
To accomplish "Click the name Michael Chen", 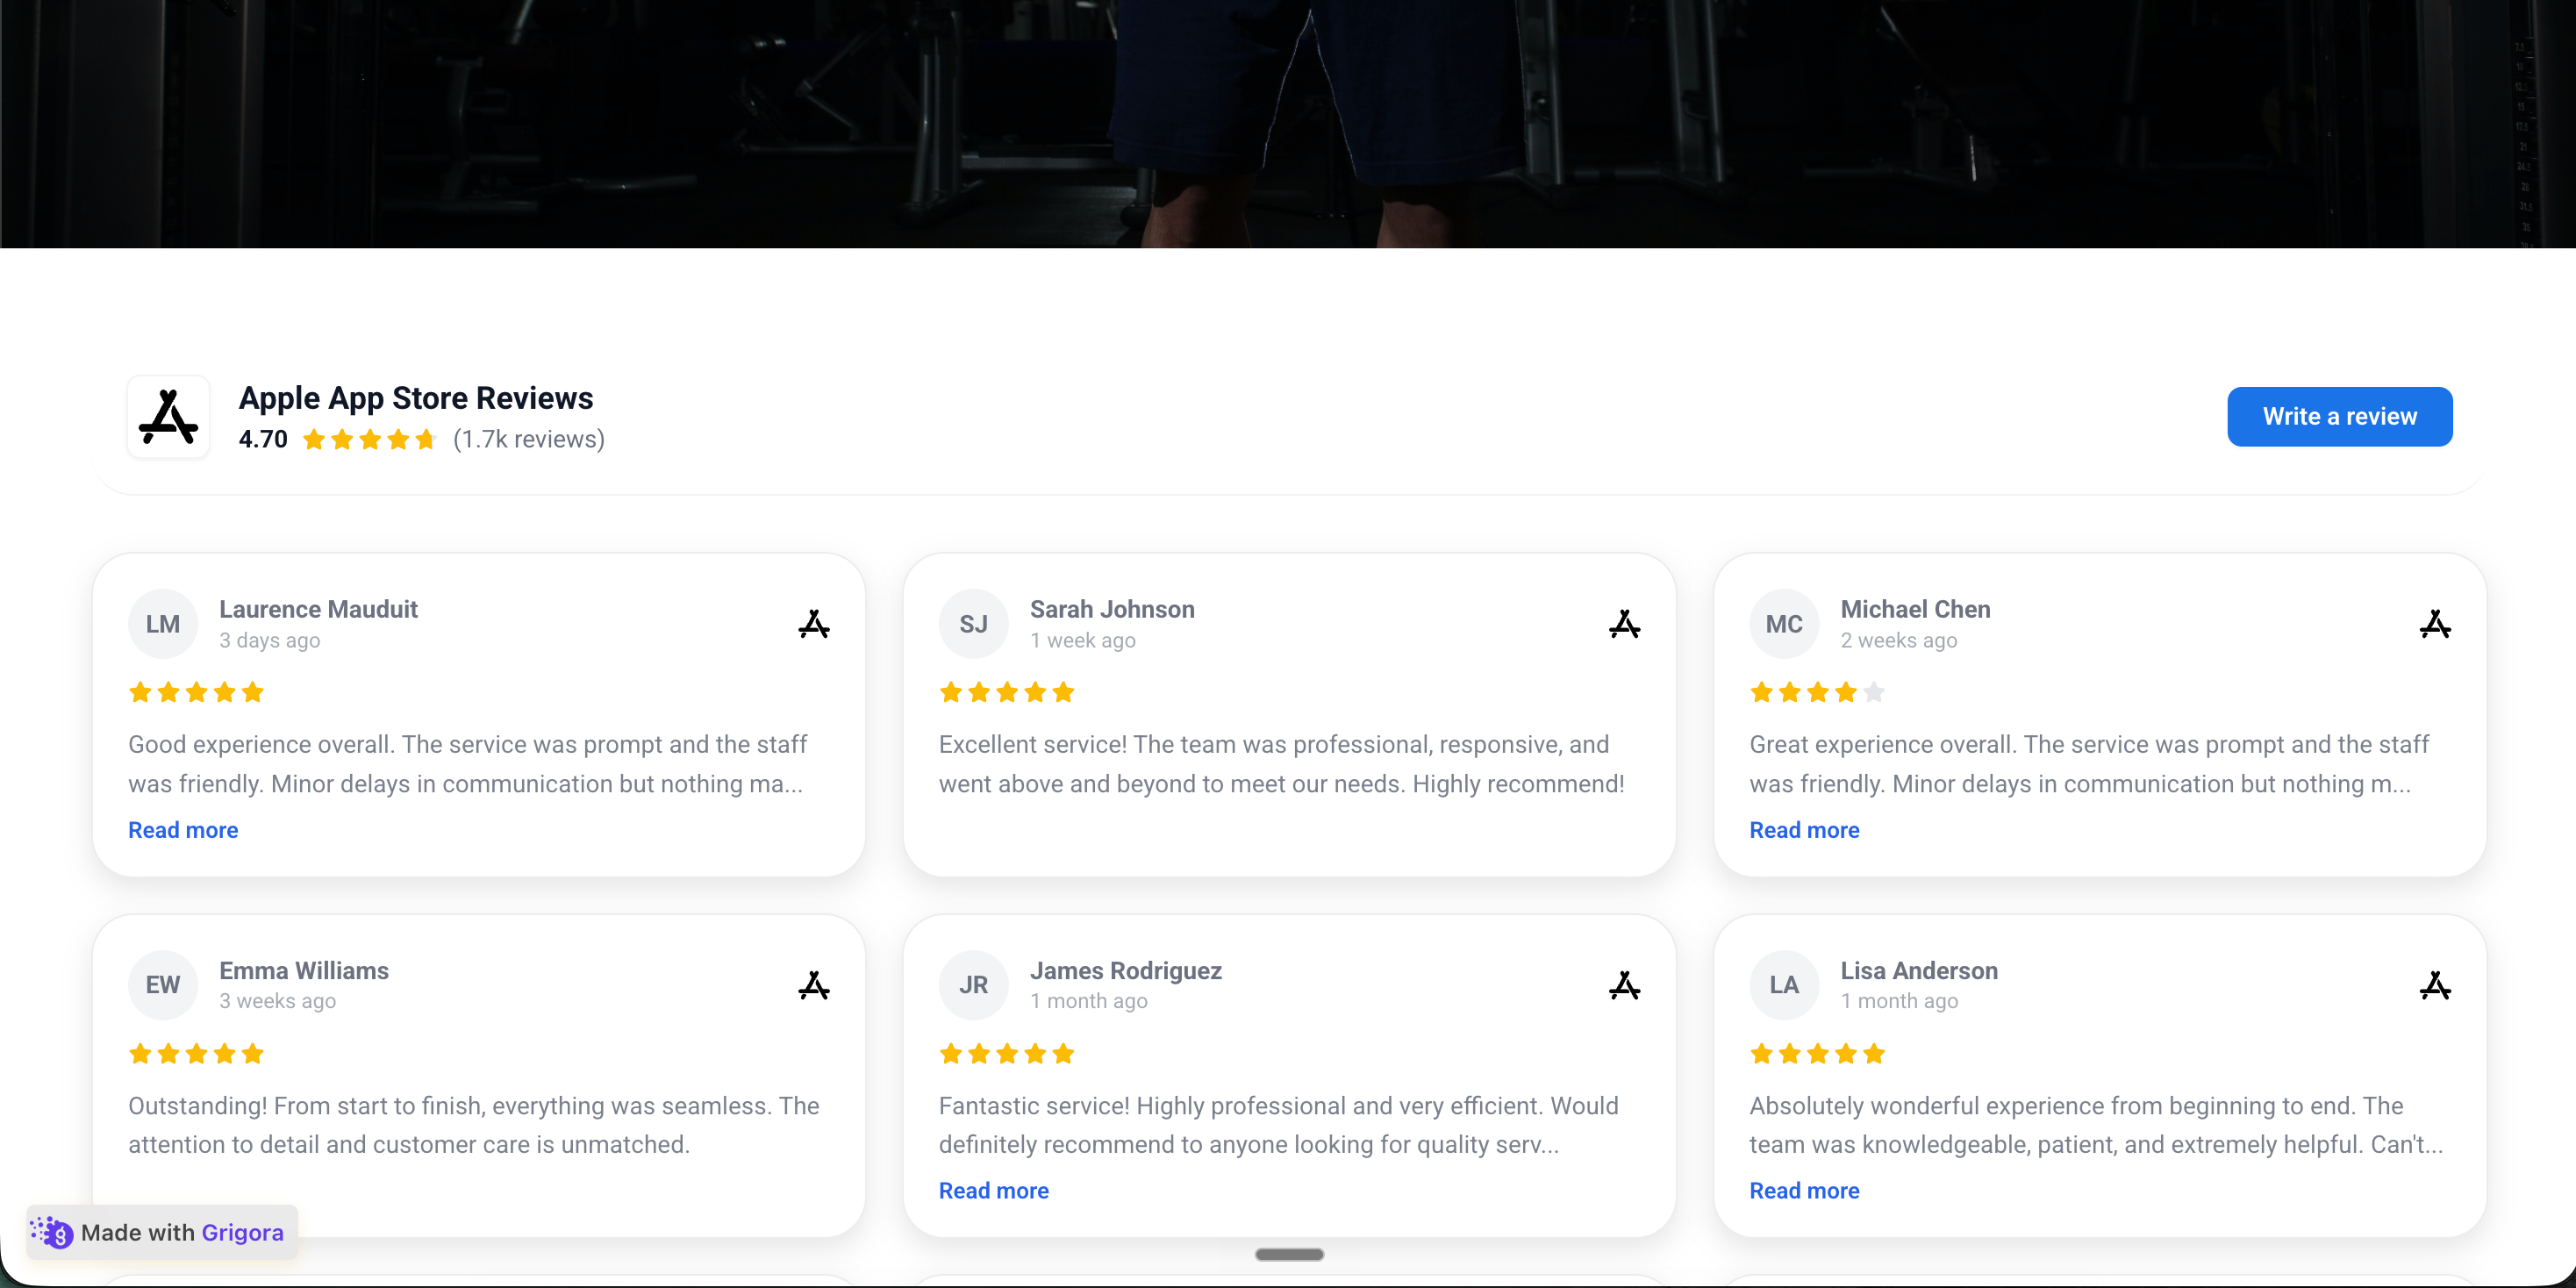I will 1915,609.
